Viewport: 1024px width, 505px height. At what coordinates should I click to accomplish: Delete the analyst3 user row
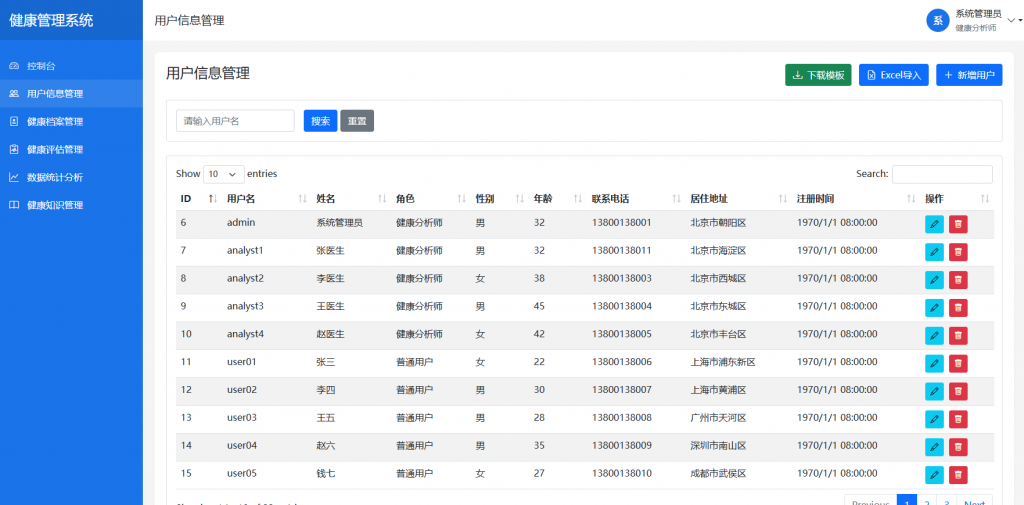tap(958, 308)
